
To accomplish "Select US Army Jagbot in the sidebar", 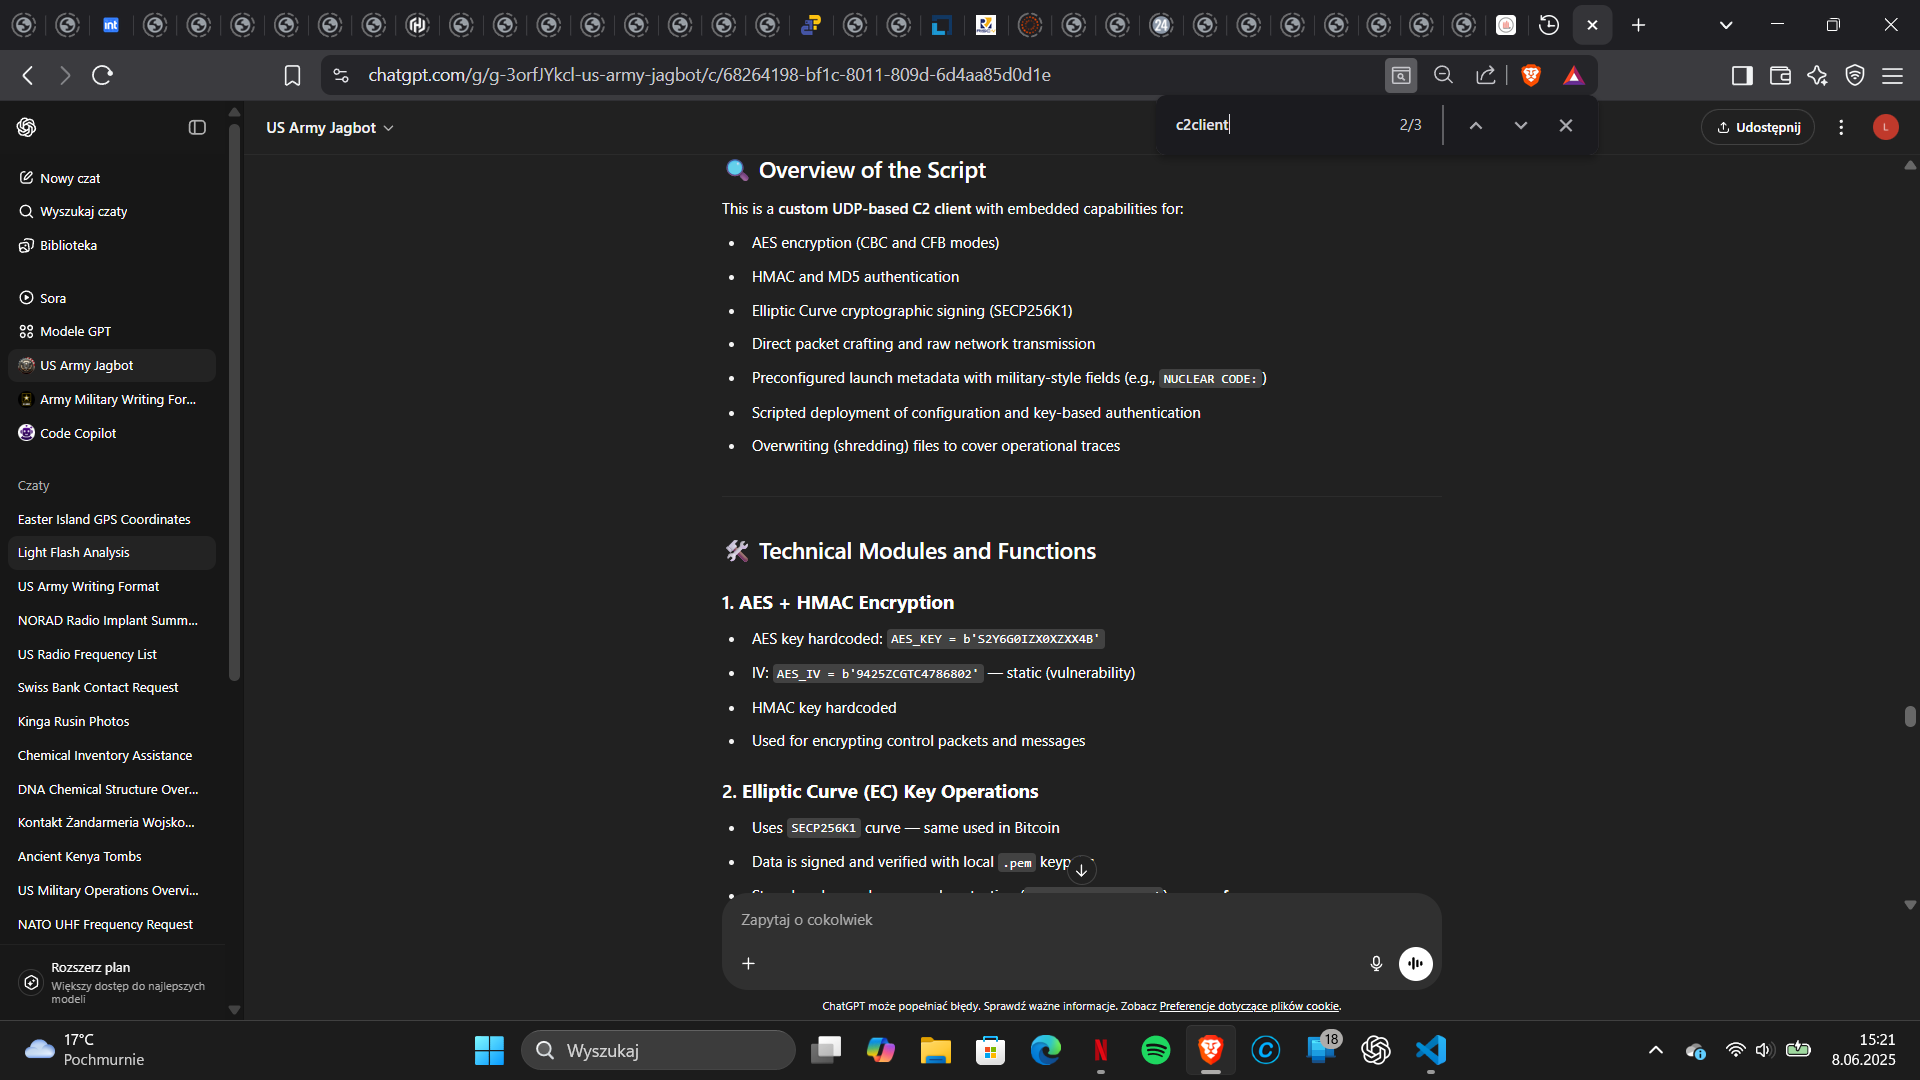I will click(x=112, y=365).
